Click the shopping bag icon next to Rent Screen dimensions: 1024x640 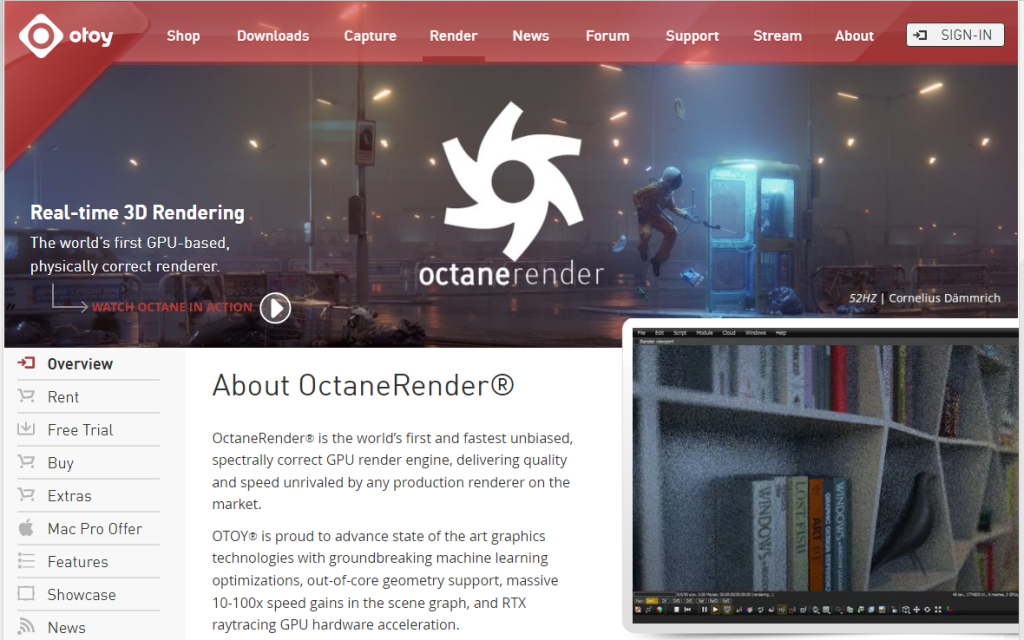26,396
